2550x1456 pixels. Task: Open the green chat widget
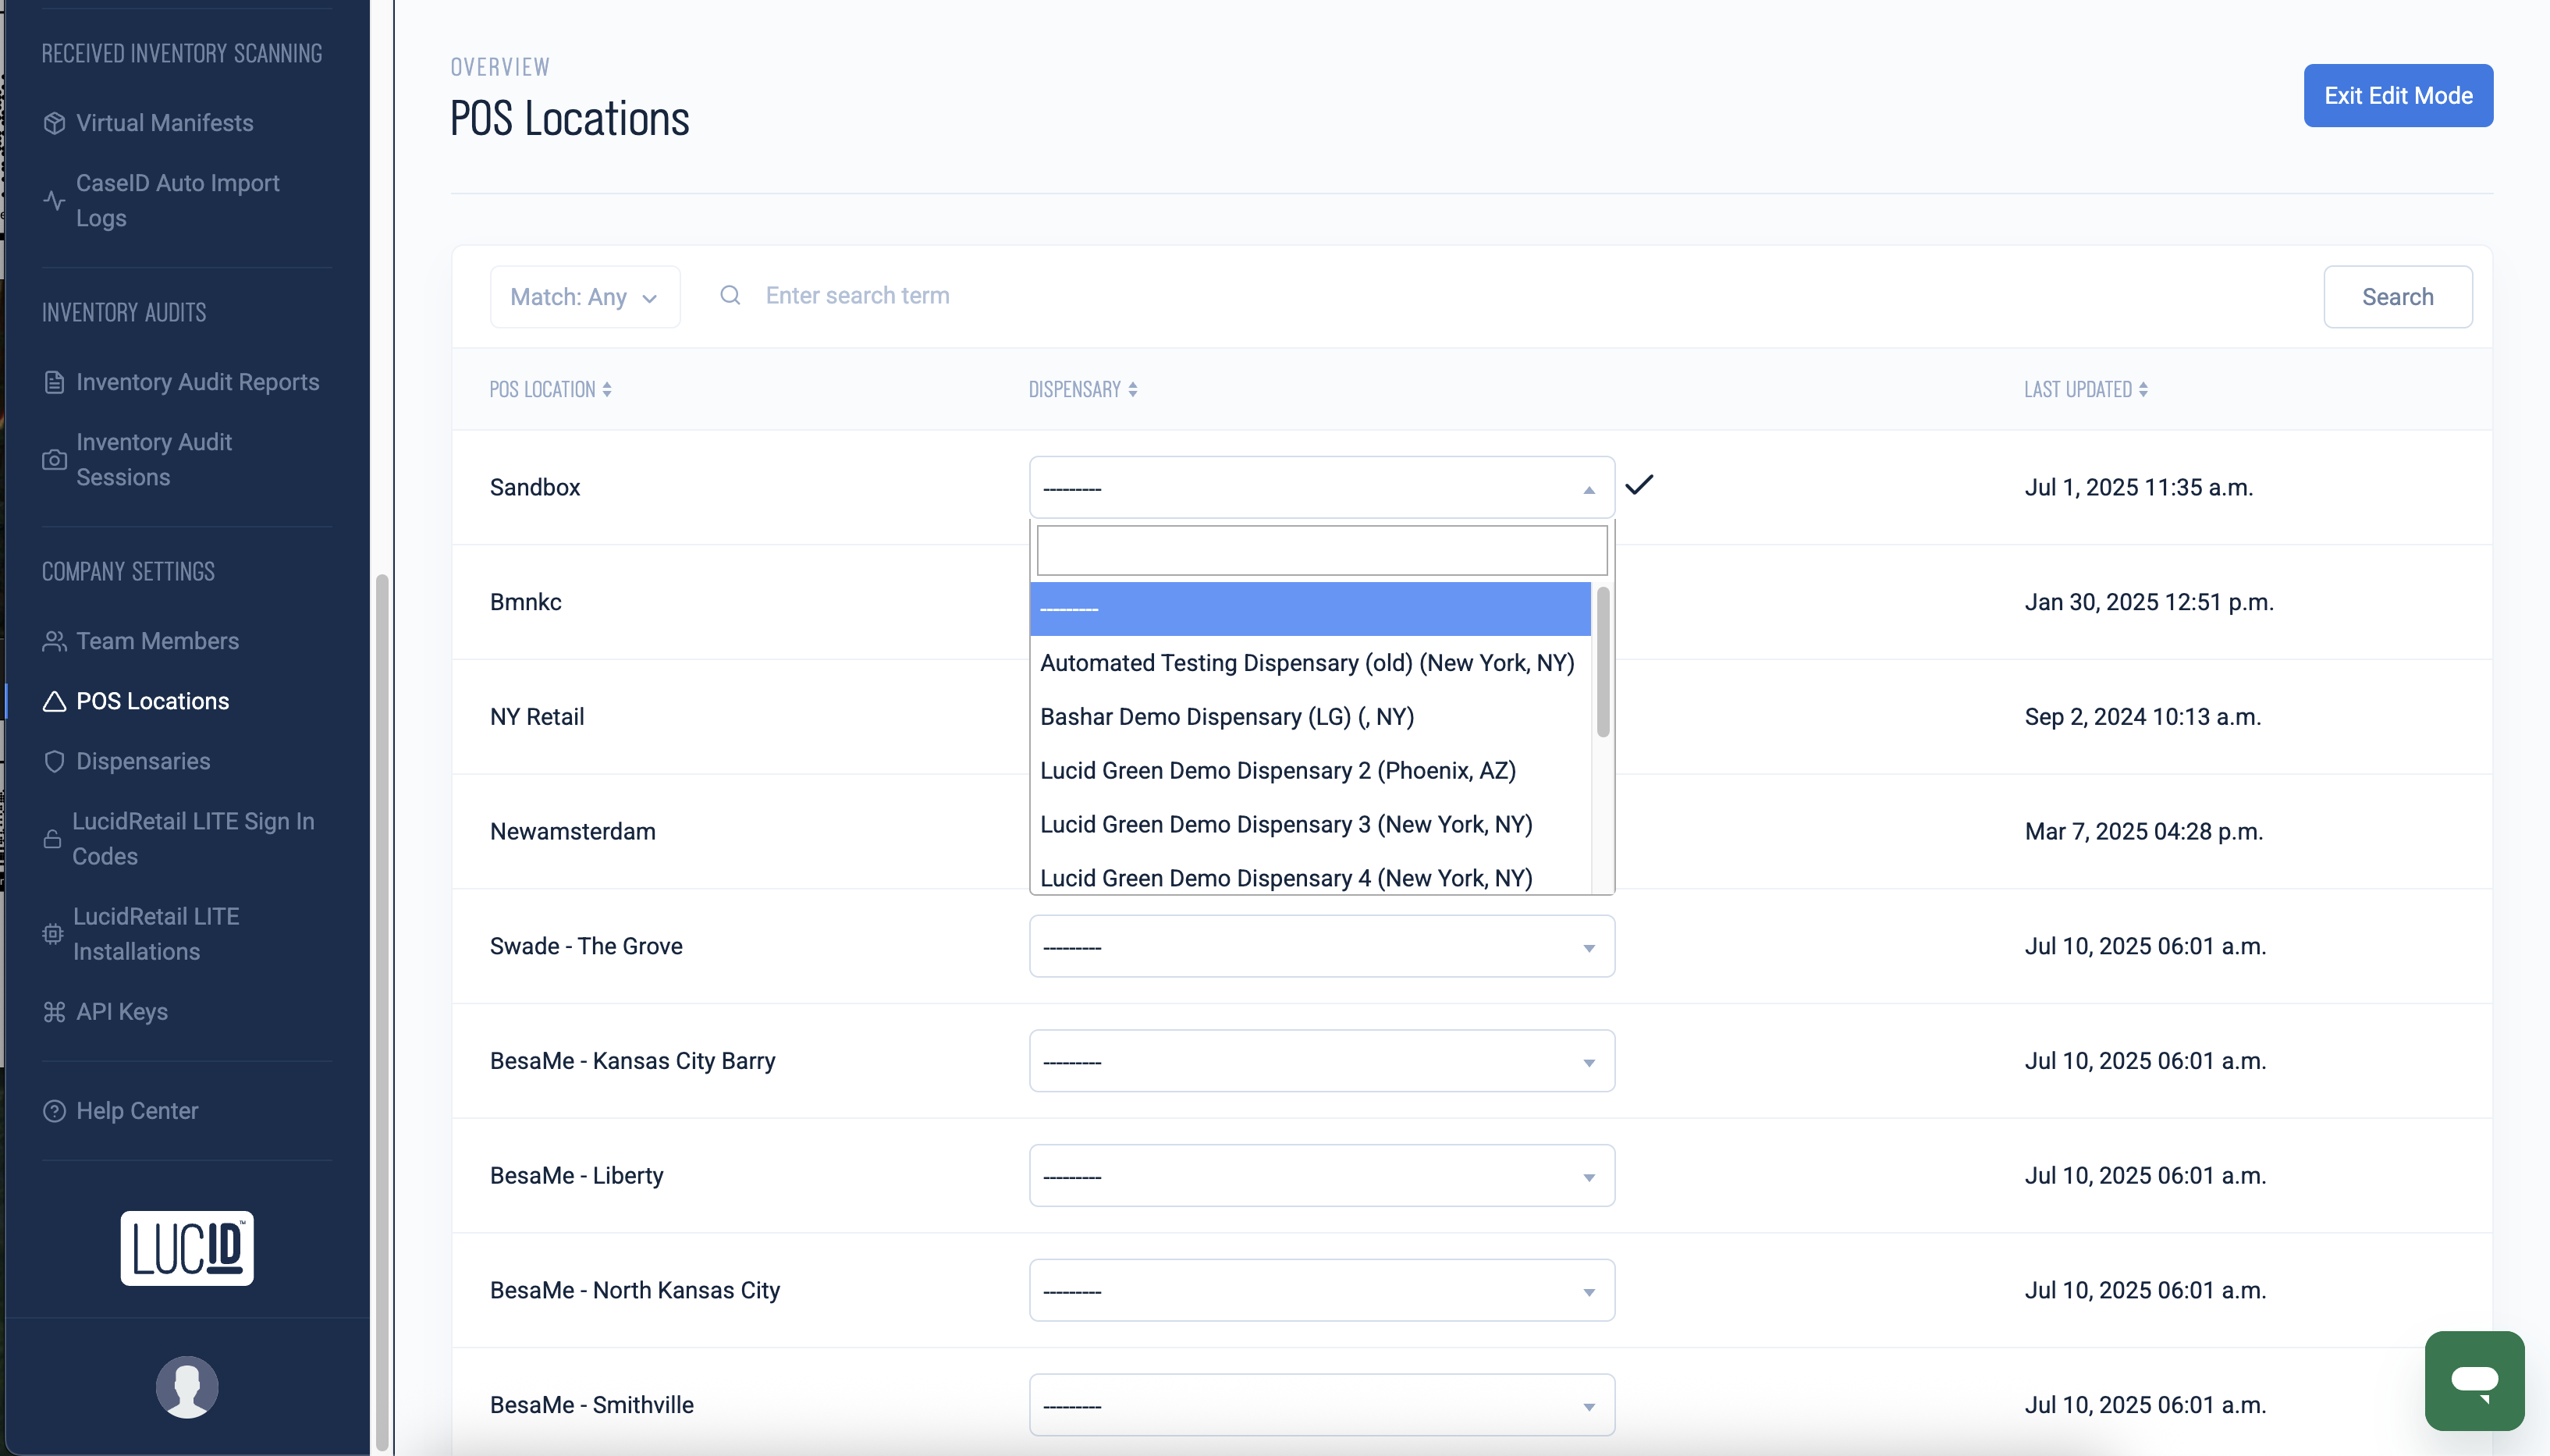(2474, 1381)
